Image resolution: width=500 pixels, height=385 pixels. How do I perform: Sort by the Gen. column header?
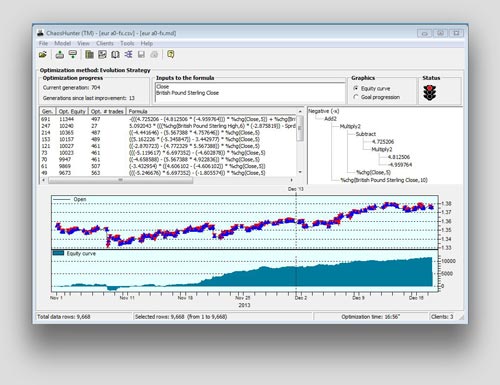click(x=47, y=111)
